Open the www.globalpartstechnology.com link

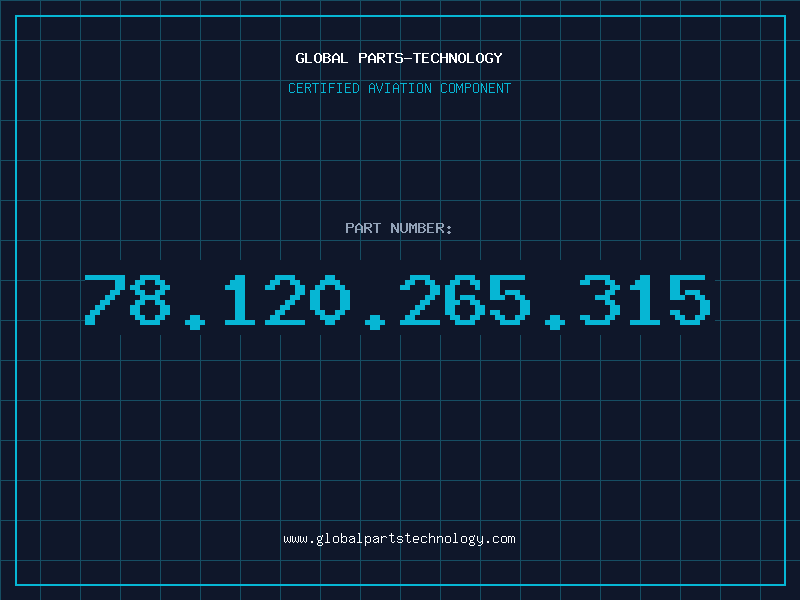[x=399, y=539]
